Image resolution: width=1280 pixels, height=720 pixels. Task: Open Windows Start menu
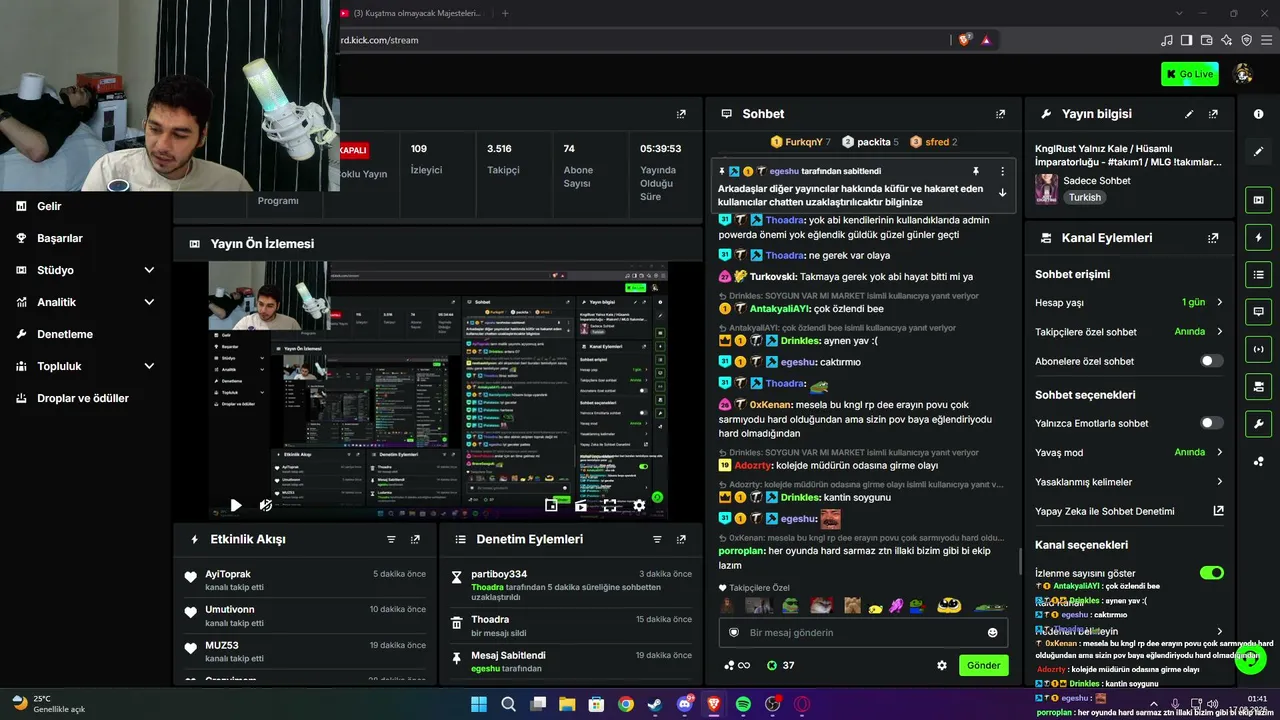pos(478,704)
